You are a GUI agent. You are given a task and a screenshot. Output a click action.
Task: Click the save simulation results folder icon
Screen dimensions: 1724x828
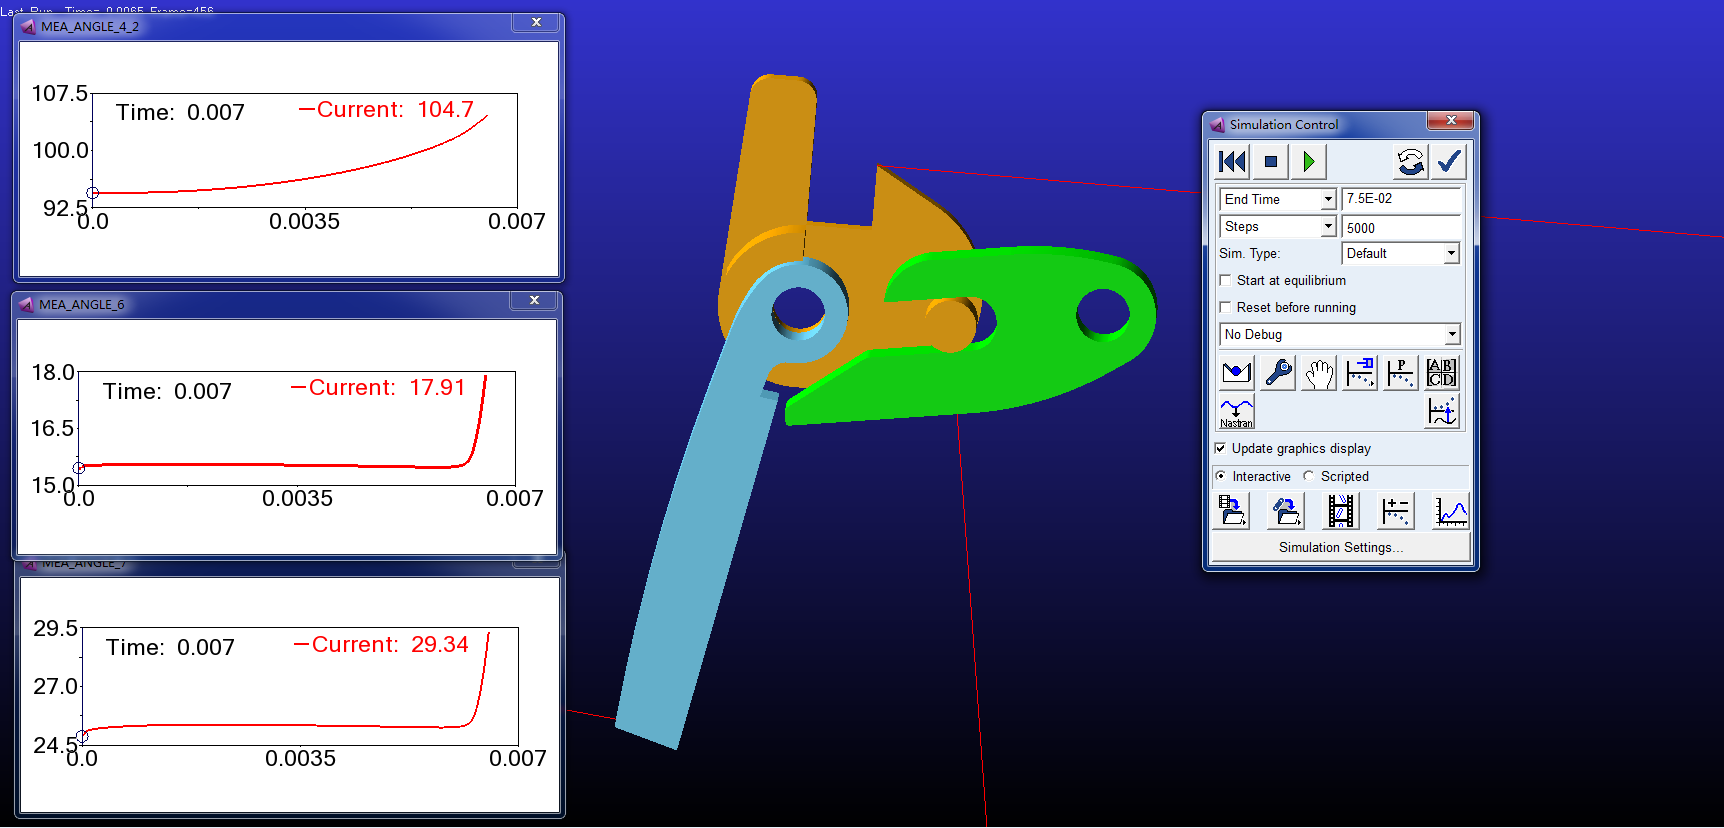[1232, 511]
